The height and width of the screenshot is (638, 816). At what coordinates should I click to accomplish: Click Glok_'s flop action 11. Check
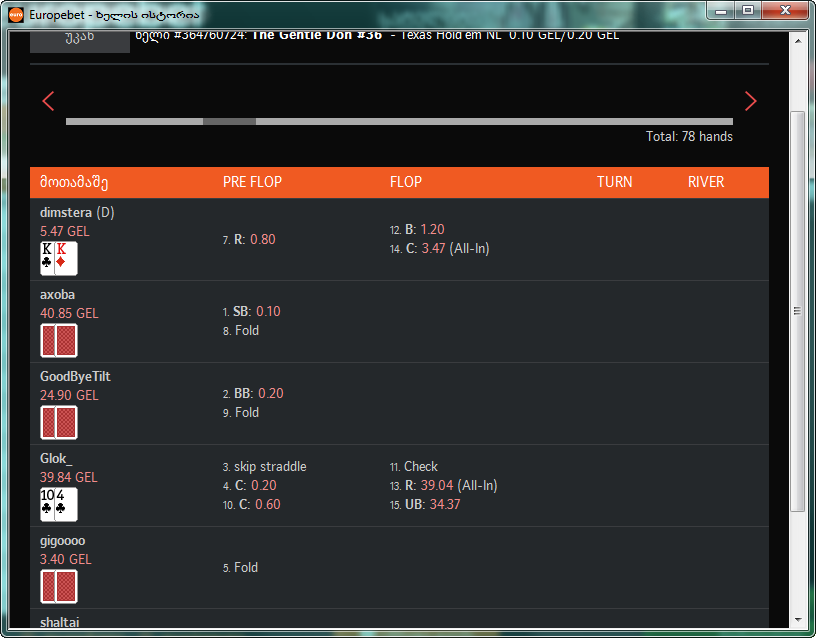(x=414, y=466)
